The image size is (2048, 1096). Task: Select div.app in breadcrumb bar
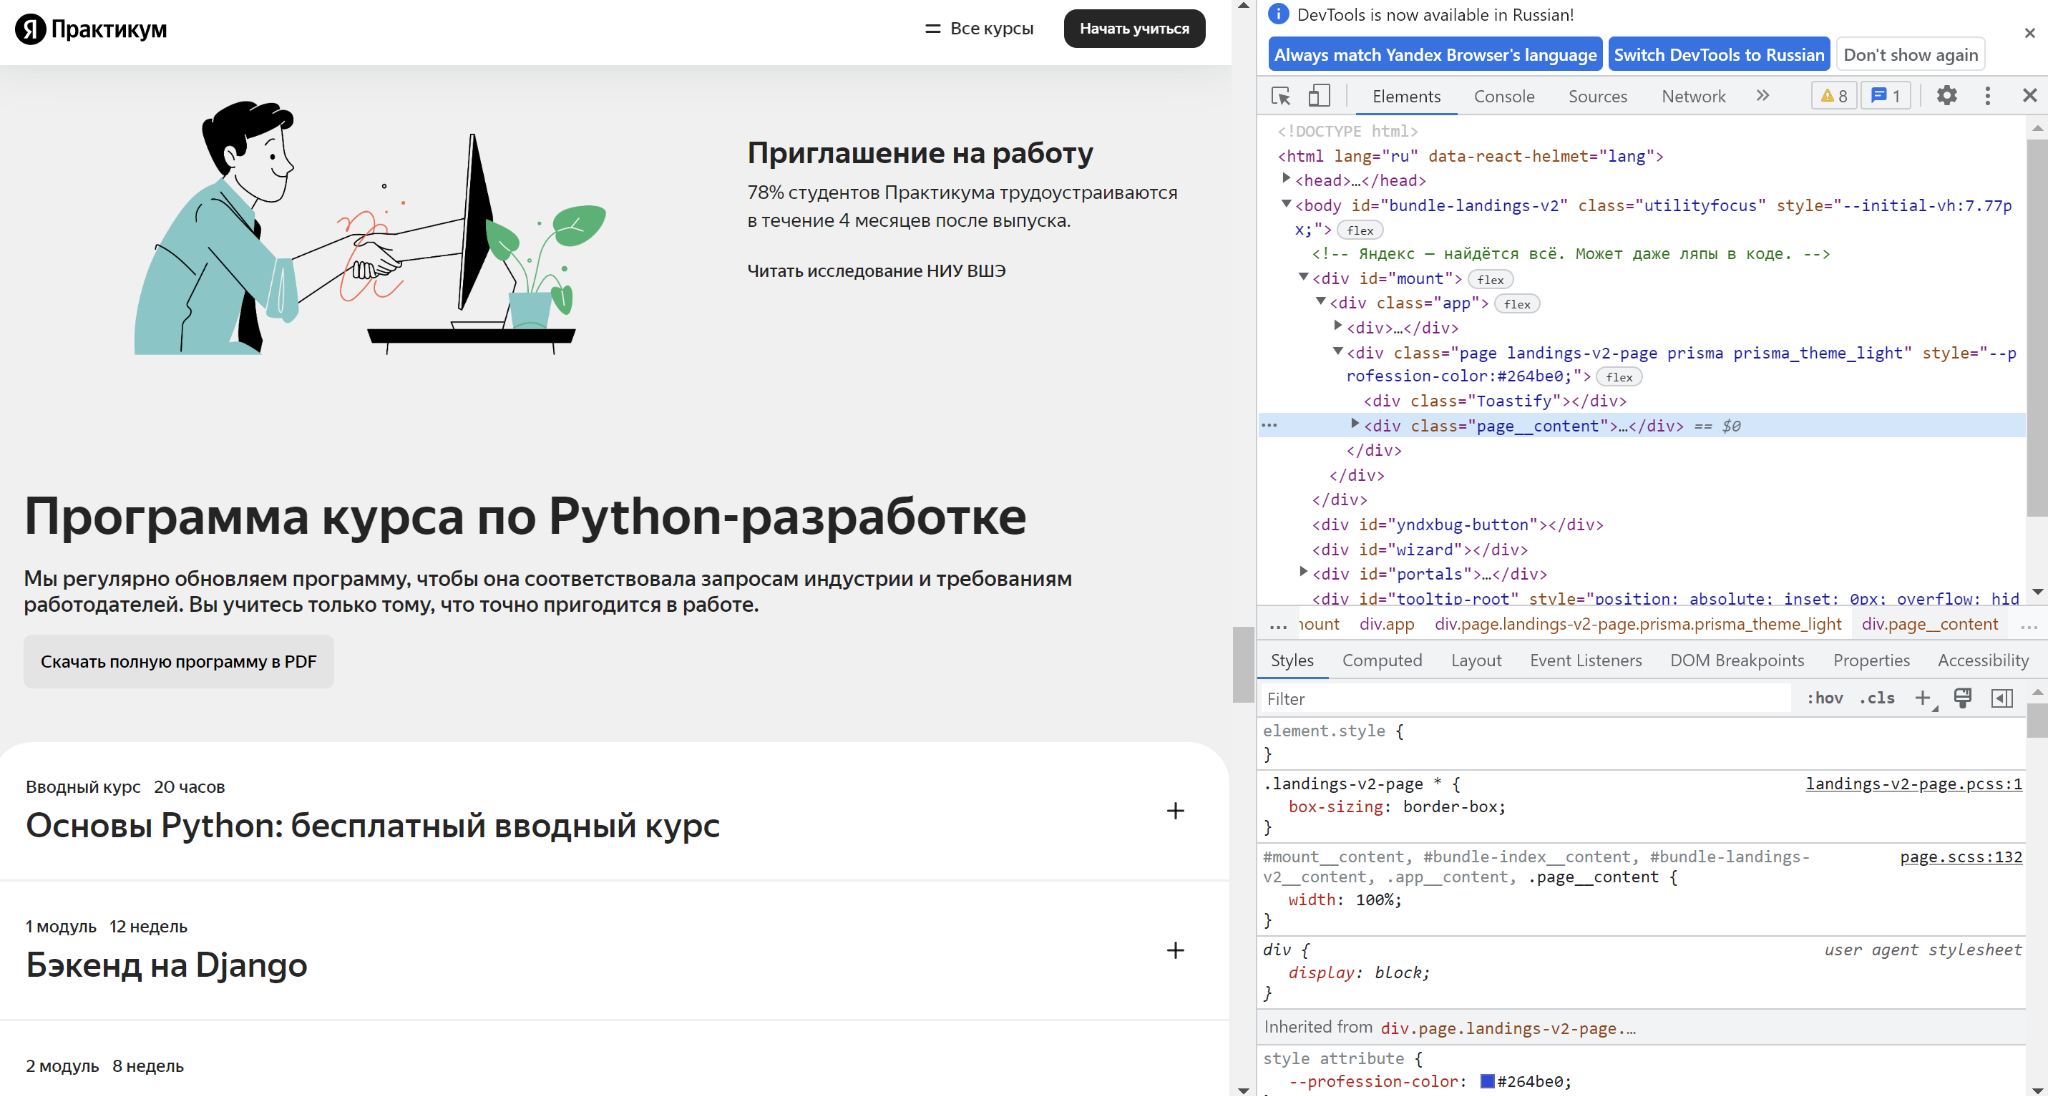[x=1386, y=624]
